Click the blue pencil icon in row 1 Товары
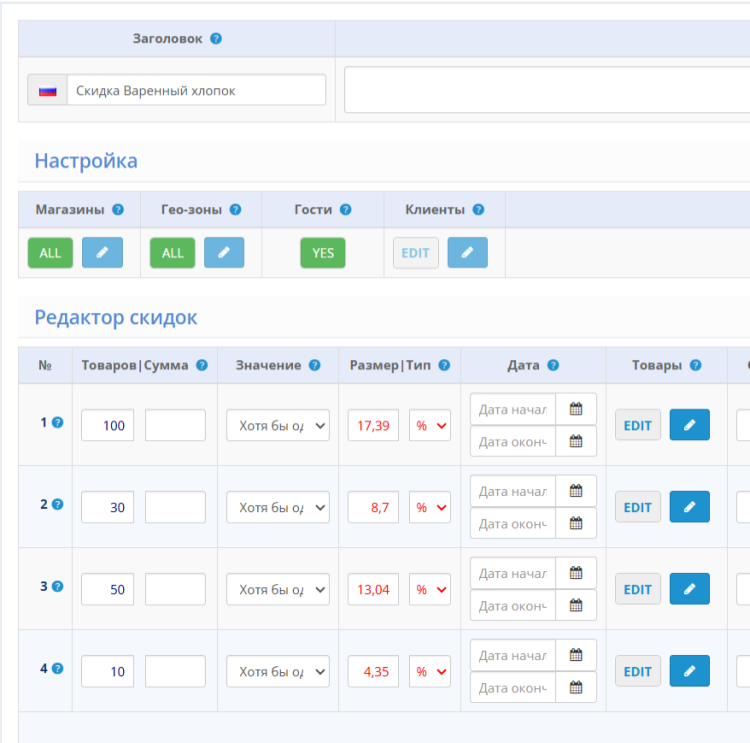The image size is (750, 743). coord(689,425)
